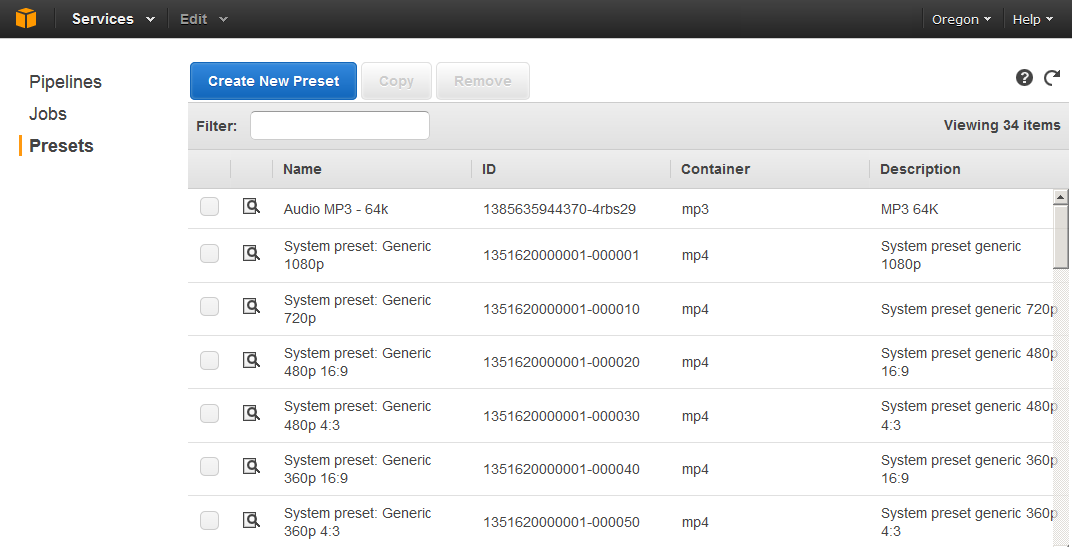This screenshot has width=1072, height=547.
Task: Tick checkbox for Generic 360p 16:9 preset
Action: pyautogui.click(x=209, y=467)
